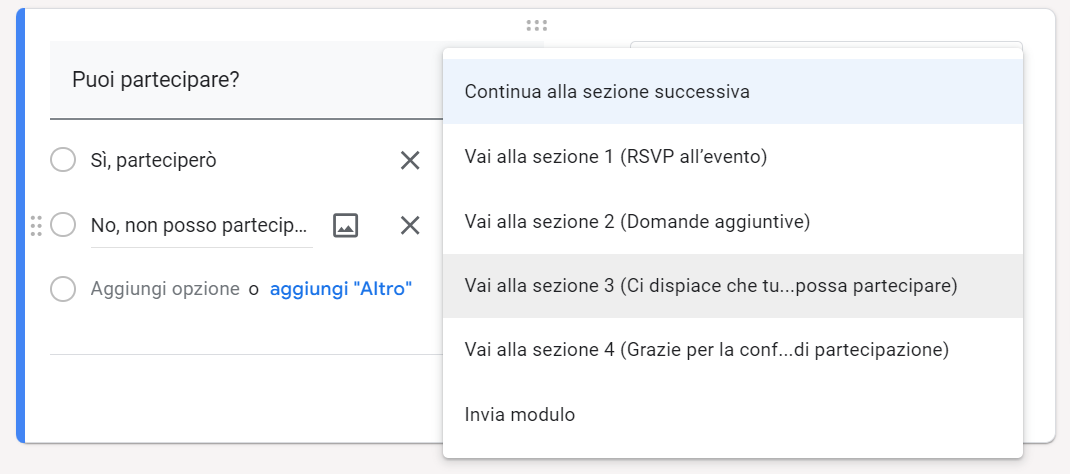Delete the "No, non posso partecip..." option
This screenshot has width=1070, height=474.
(410, 225)
